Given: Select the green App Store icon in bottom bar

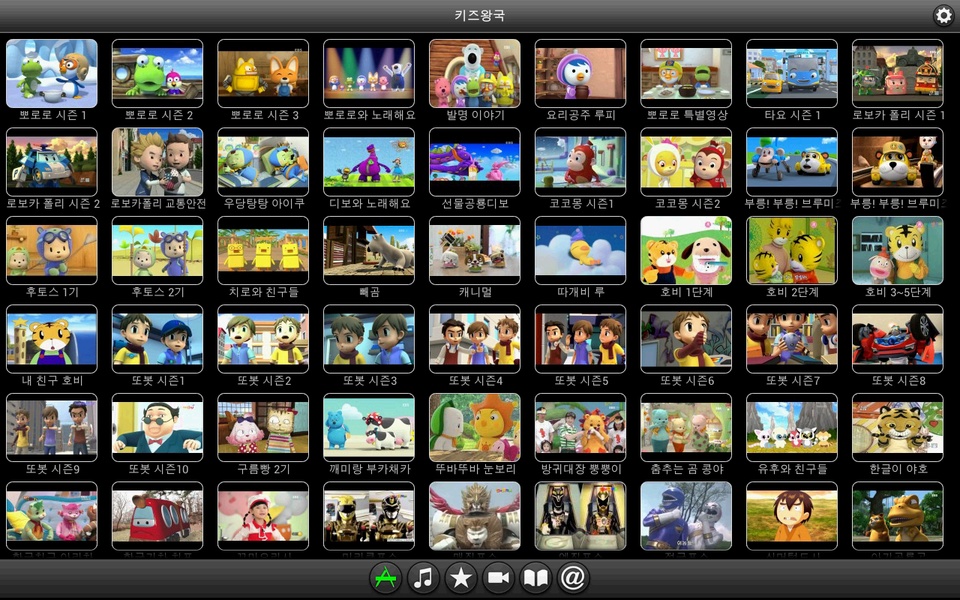Looking at the screenshot, I should [385, 577].
